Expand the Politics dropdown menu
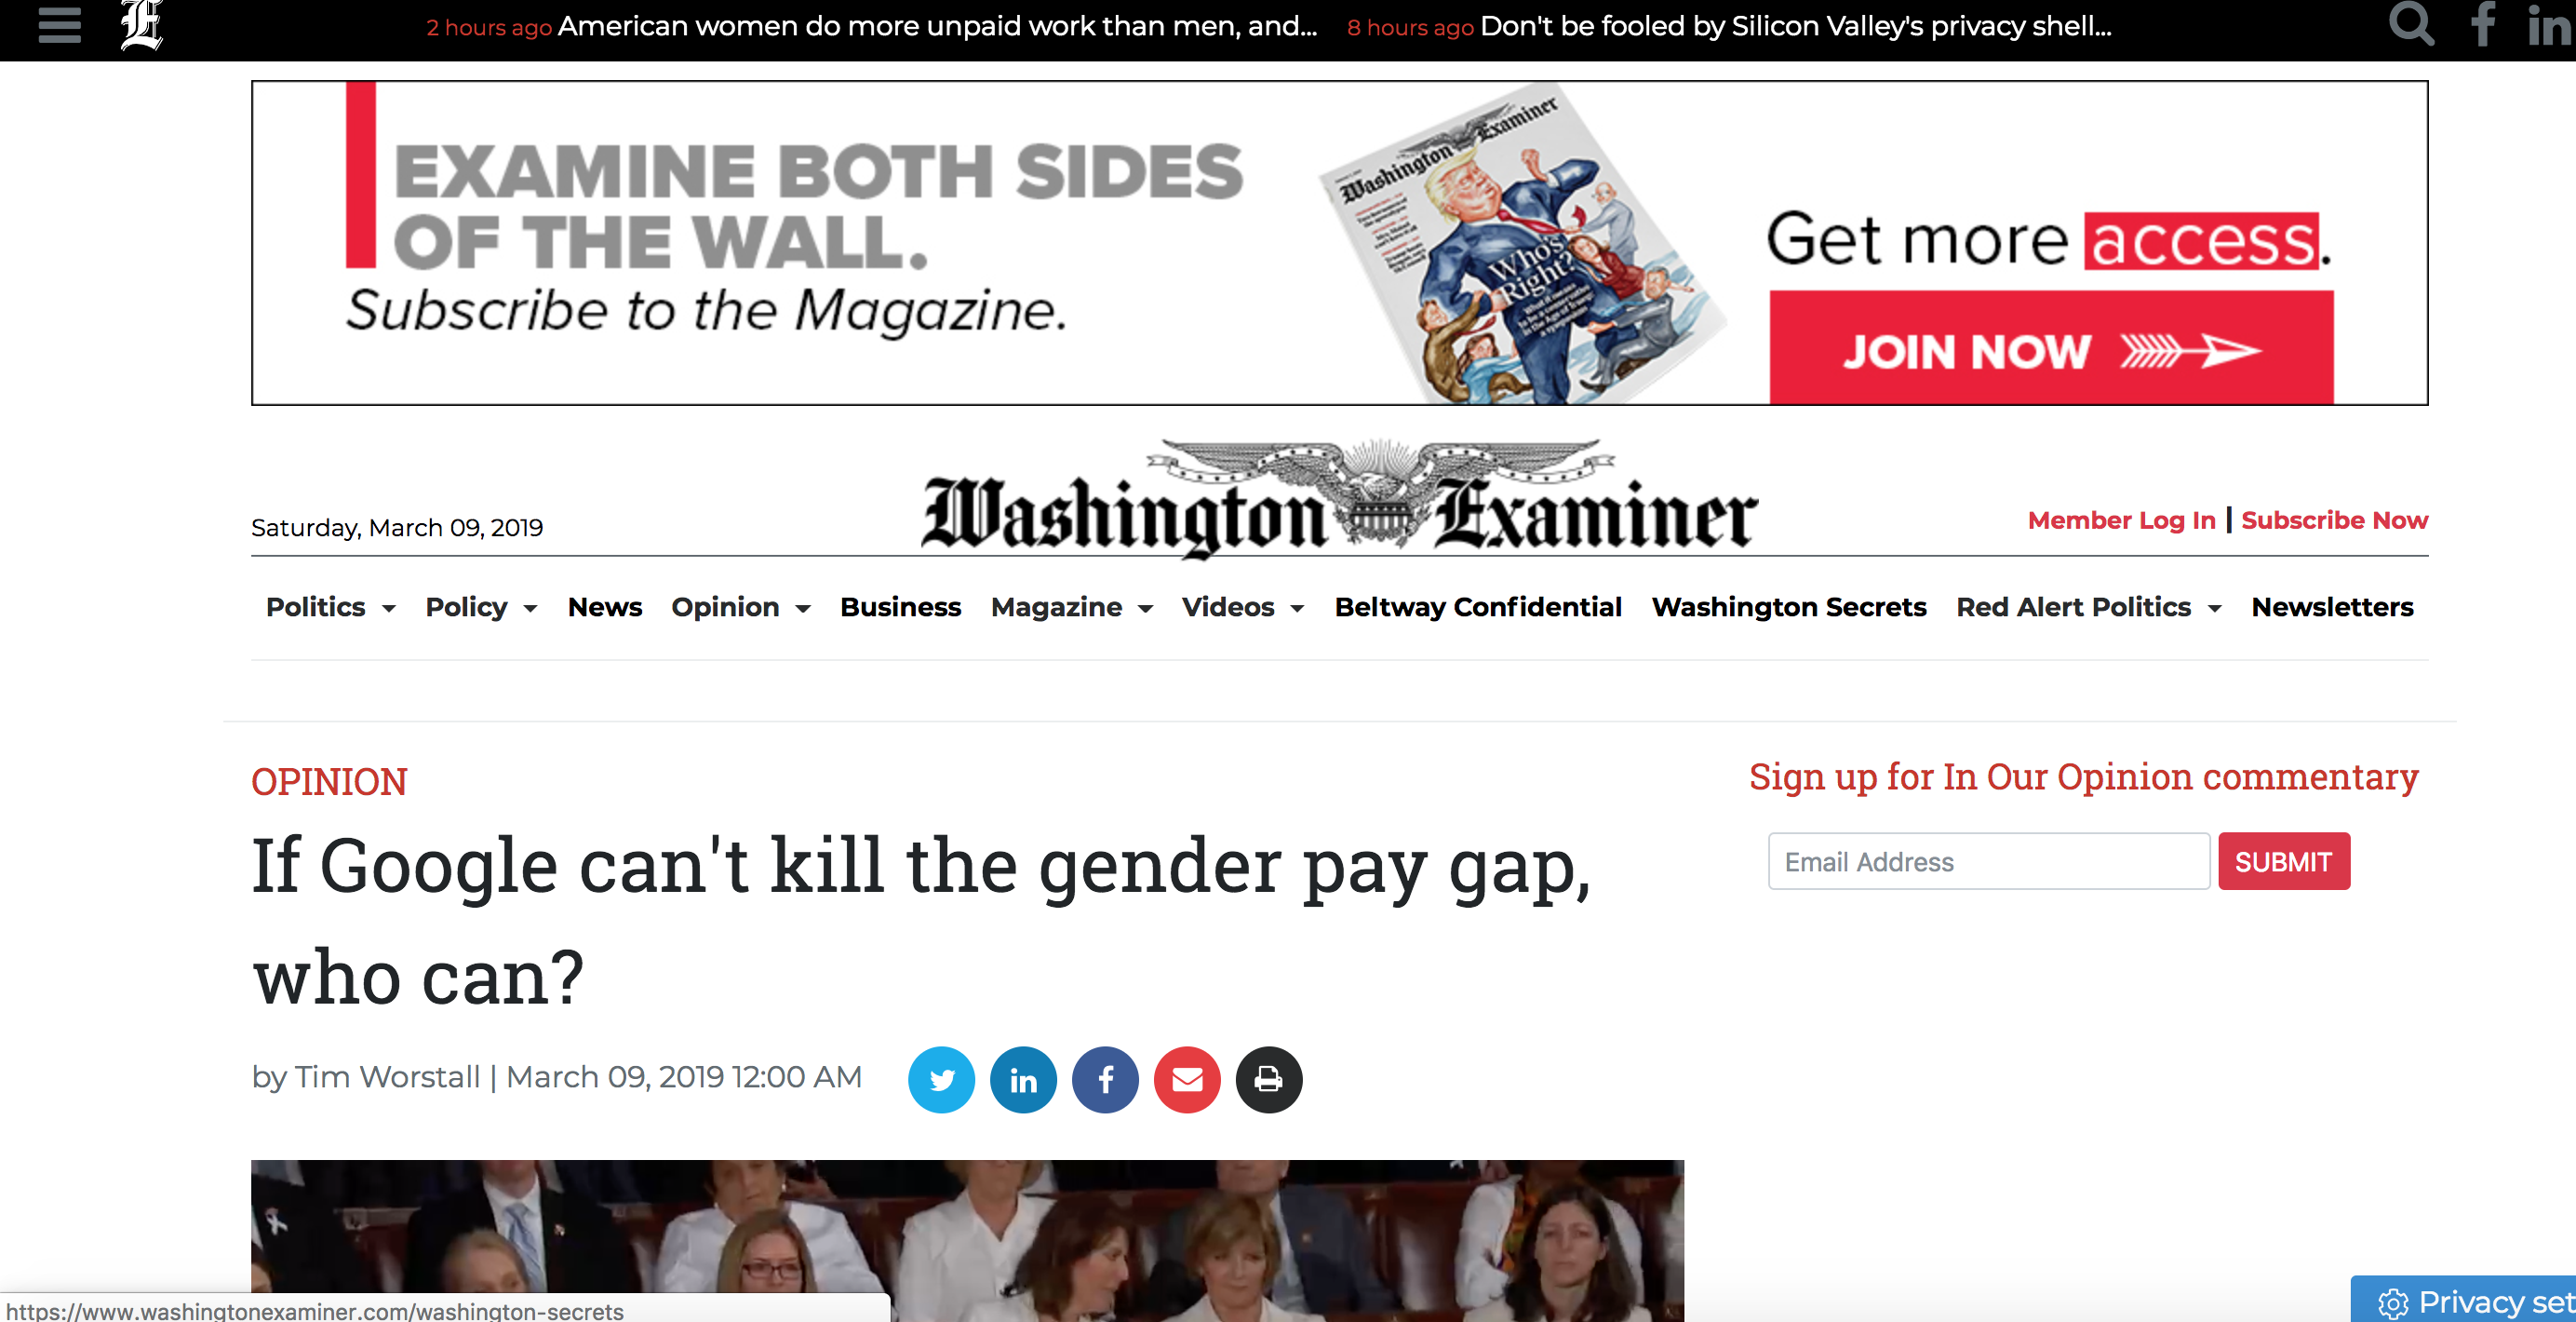 (x=331, y=607)
